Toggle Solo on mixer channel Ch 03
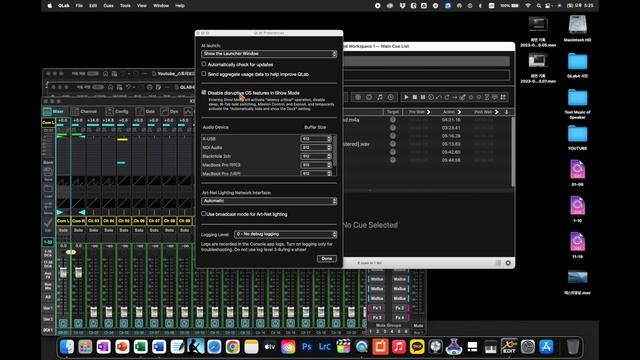Screen dimensions: 640x360 pyautogui.click(x=93, y=230)
